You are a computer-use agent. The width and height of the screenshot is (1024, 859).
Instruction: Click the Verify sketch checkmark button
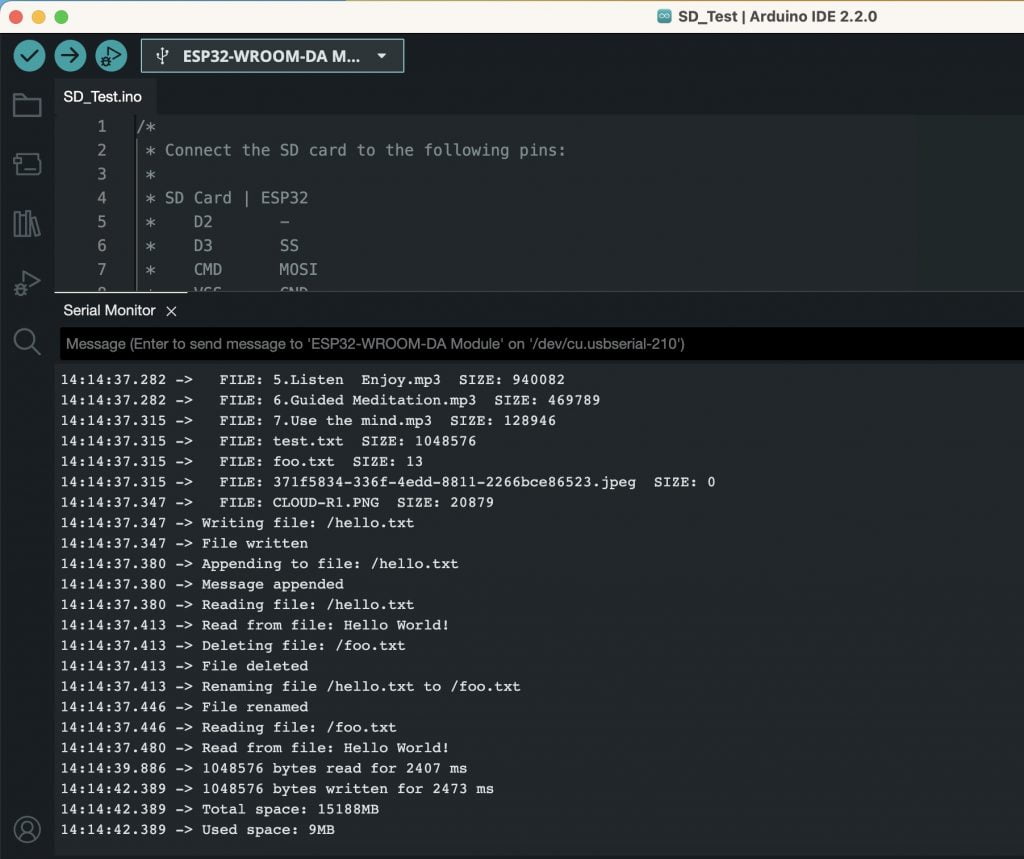click(x=29, y=56)
